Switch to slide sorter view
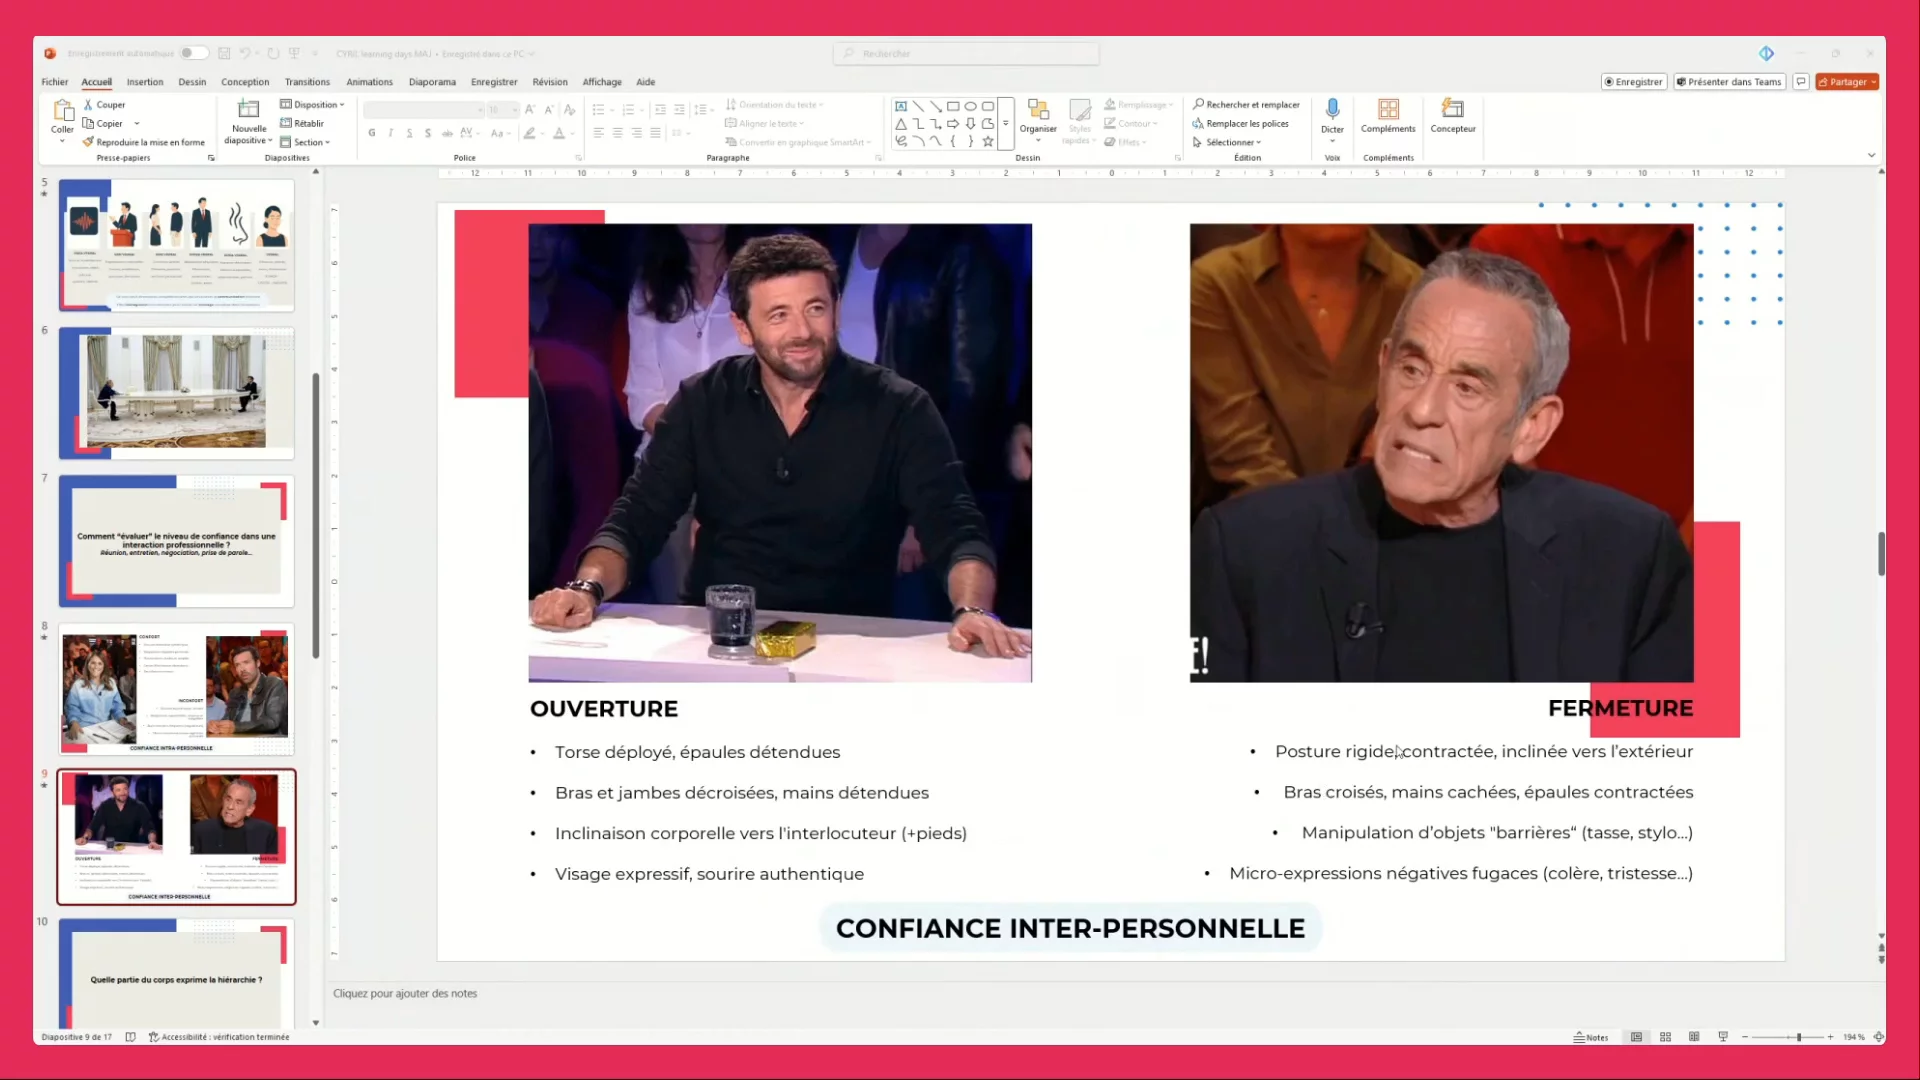The image size is (1920, 1080). coord(1665,1037)
